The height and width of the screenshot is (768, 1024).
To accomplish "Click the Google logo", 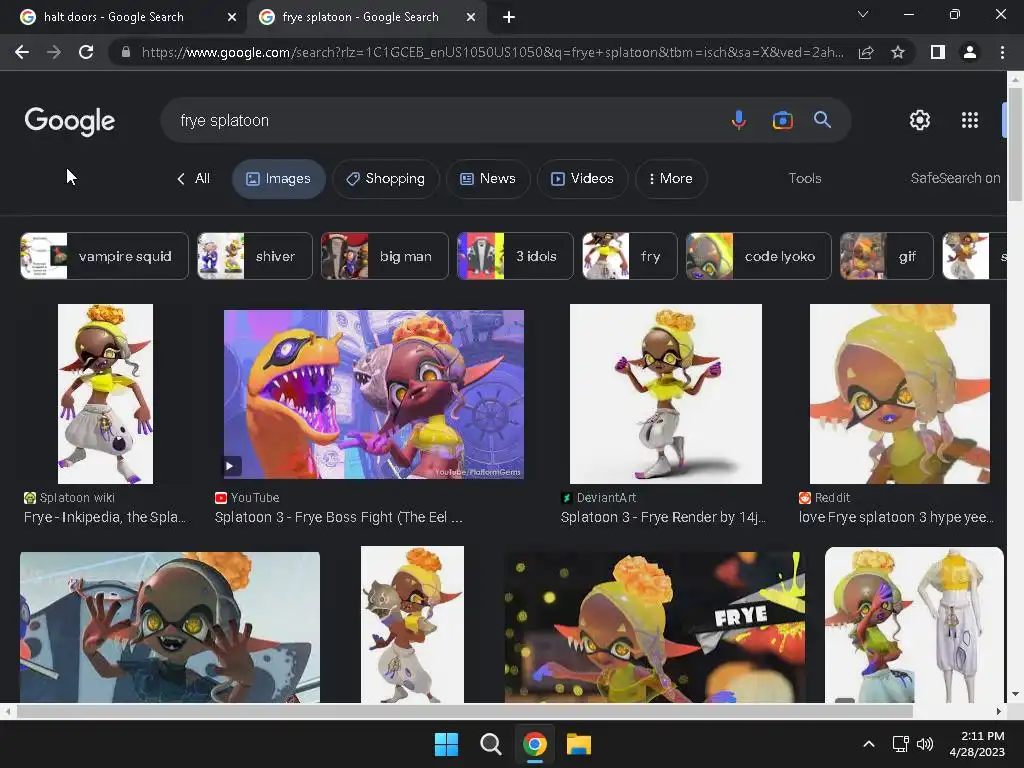I will pyautogui.click(x=70, y=121).
